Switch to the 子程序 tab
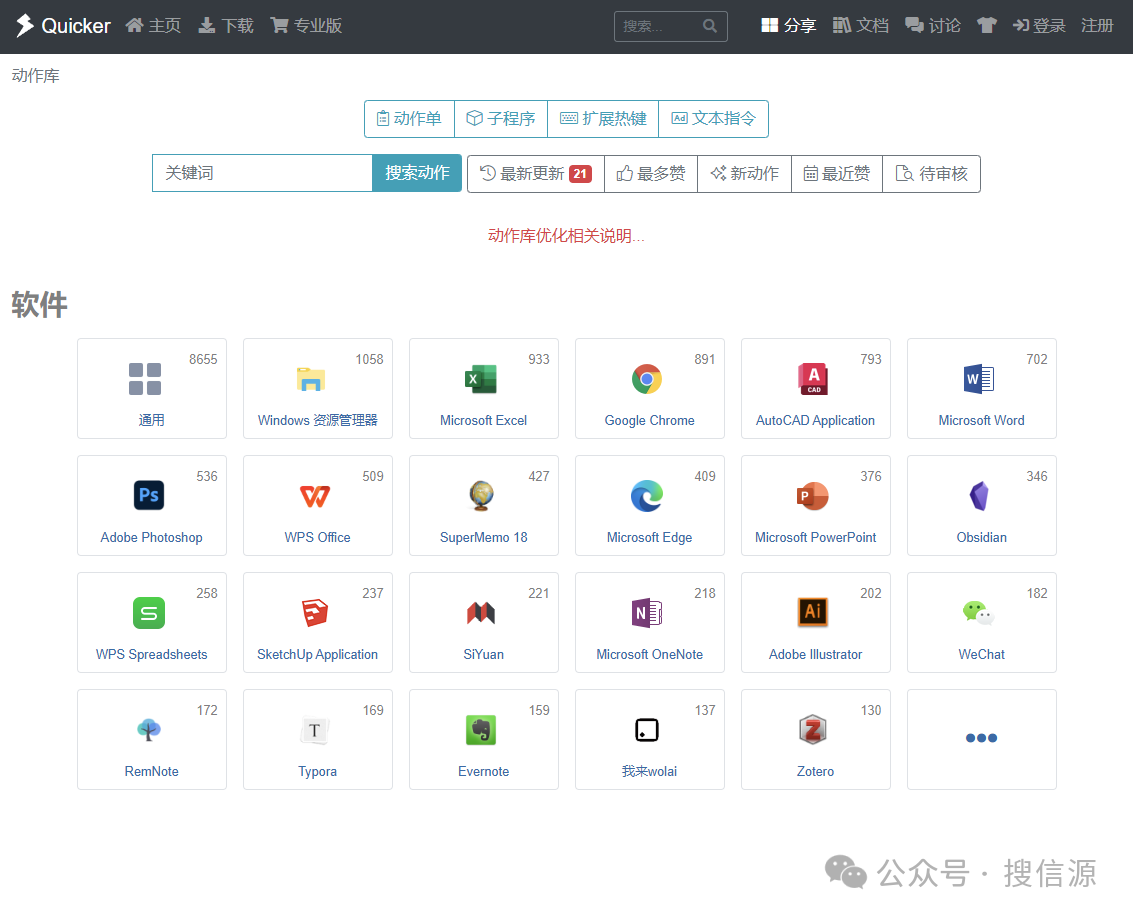The width and height of the screenshot is (1133, 918). click(501, 119)
